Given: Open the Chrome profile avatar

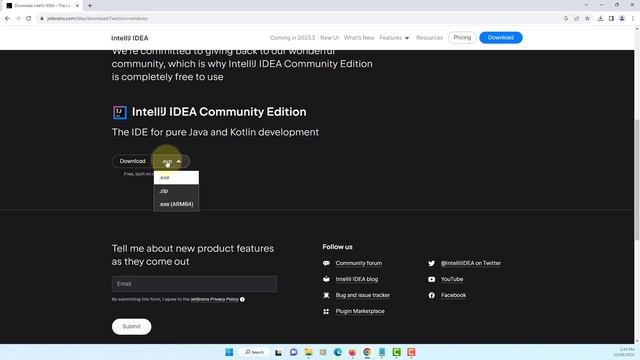Looking at the screenshot, I should point(622,18).
